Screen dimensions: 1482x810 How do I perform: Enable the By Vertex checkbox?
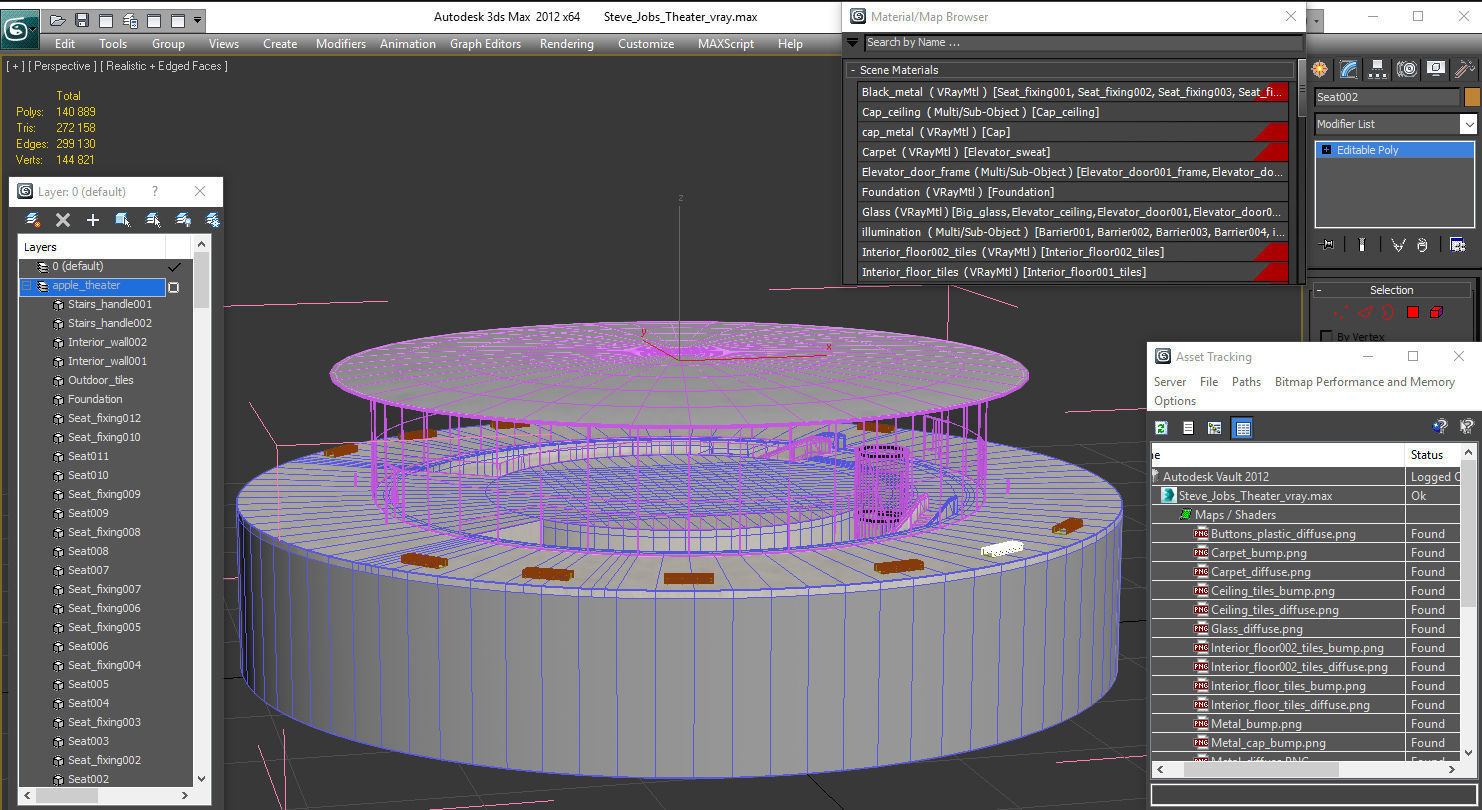1326,337
